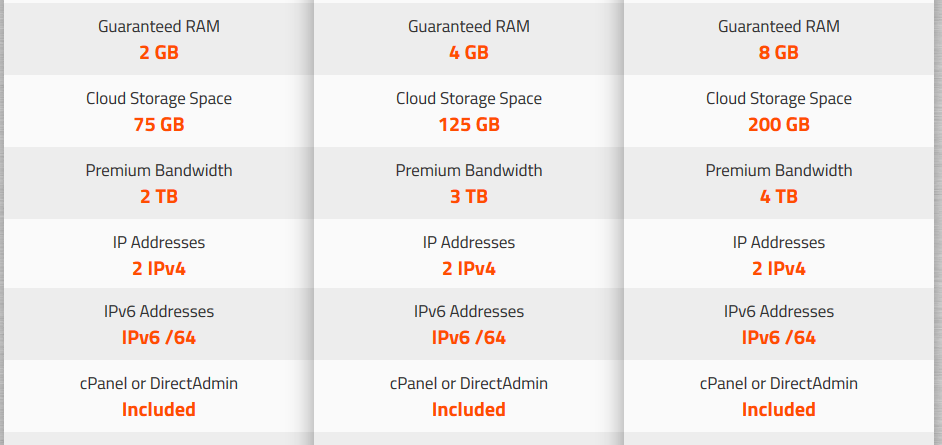Click Premium Bandwidth label in third column
The image size is (942, 445).
click(x=779, y=171)
